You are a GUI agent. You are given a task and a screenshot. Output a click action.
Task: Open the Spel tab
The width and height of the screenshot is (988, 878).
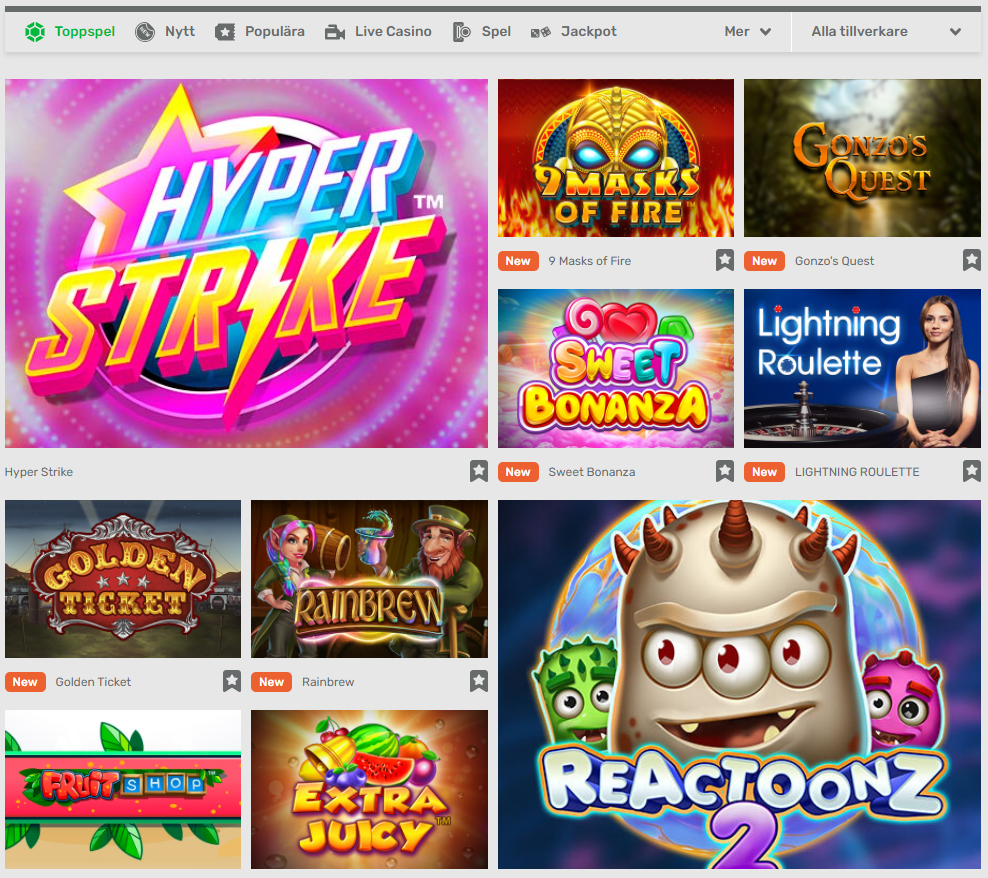pyautogui.click(x=482, y=32)
